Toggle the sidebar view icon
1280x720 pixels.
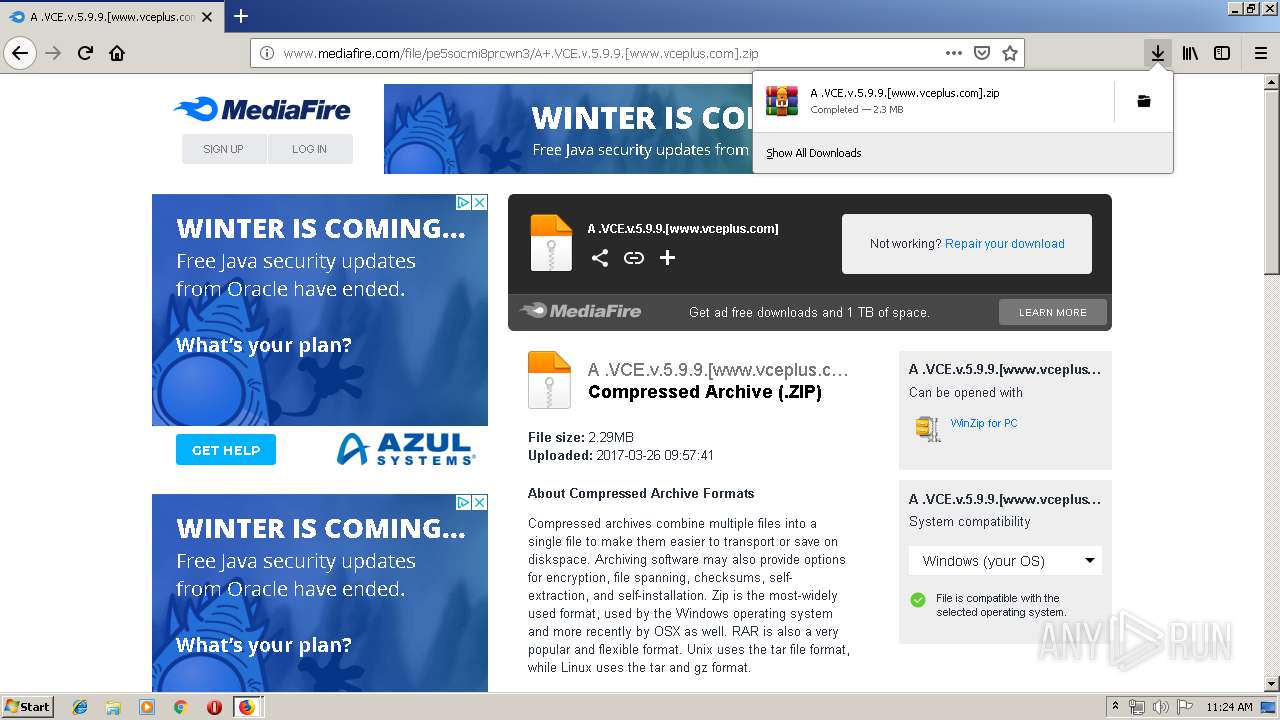click(1222, 53)
